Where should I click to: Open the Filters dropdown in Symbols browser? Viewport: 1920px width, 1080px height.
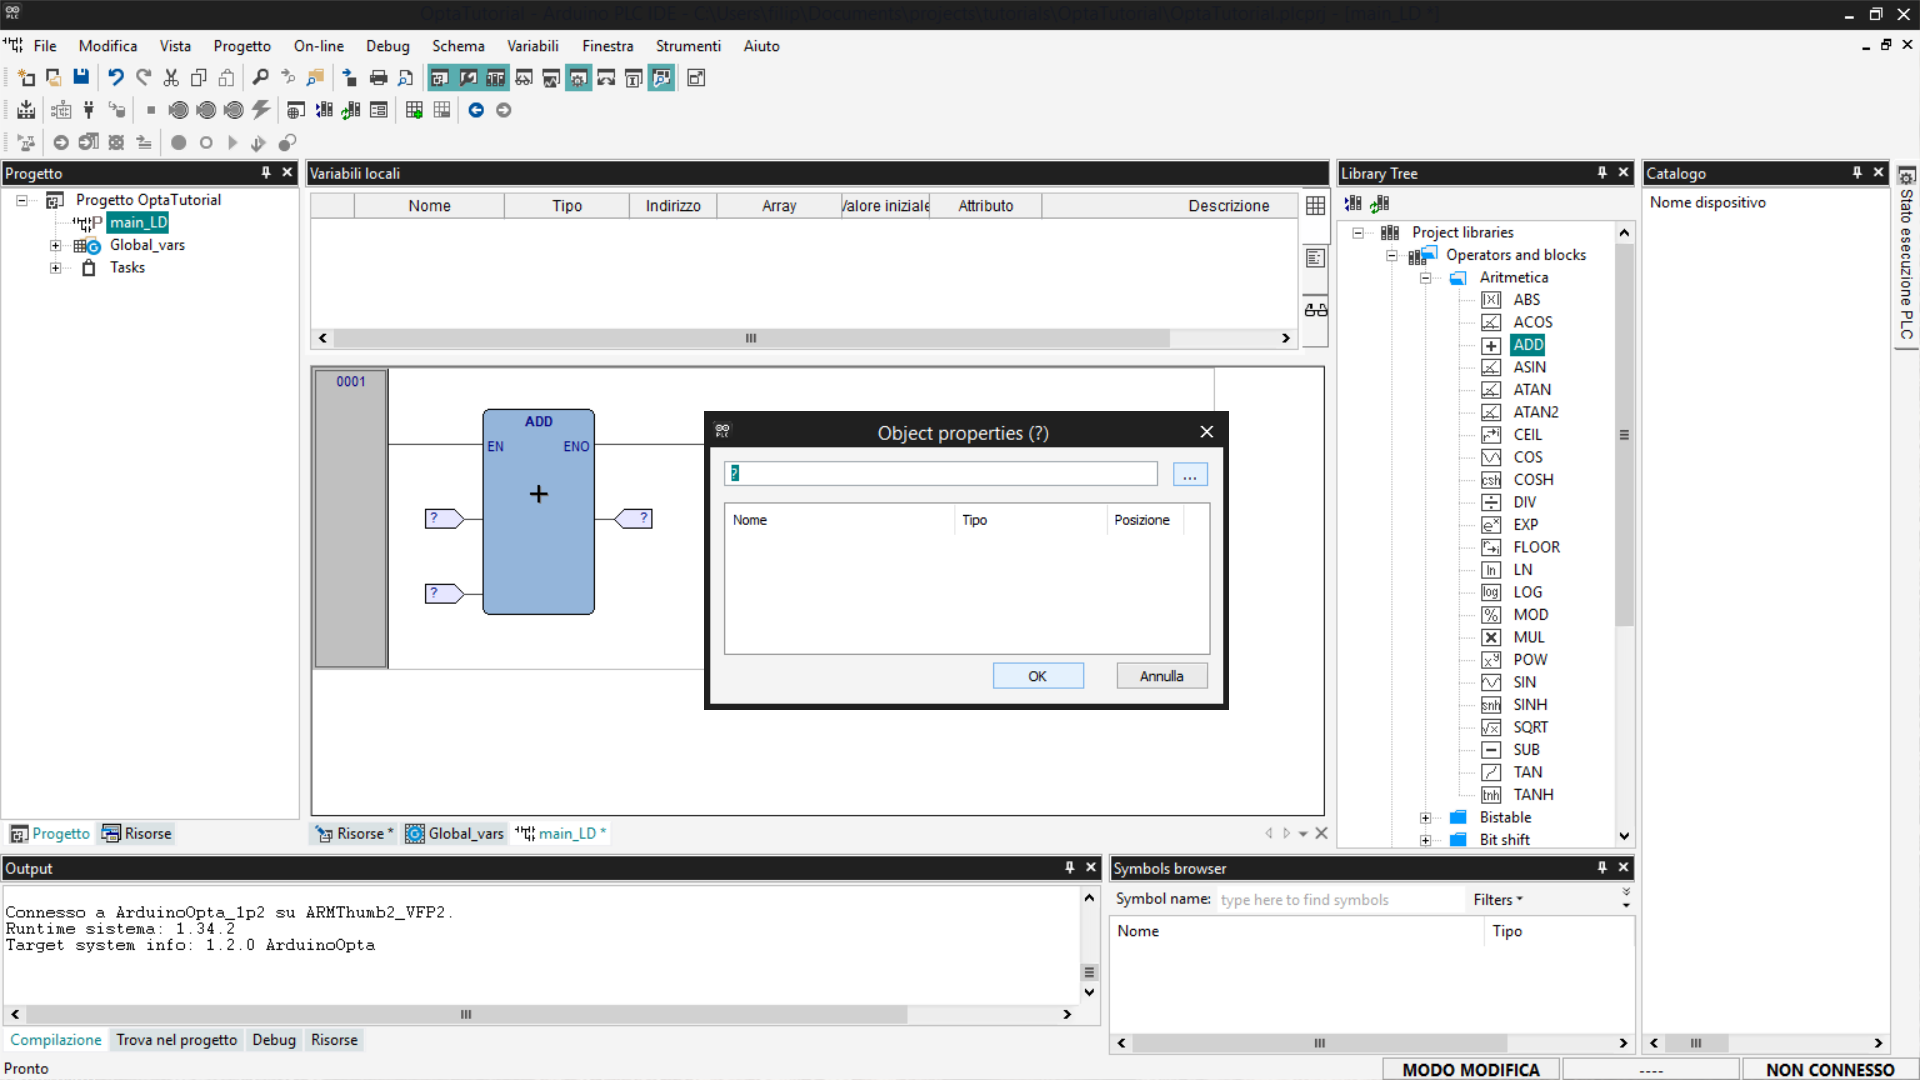[1497, 899]
